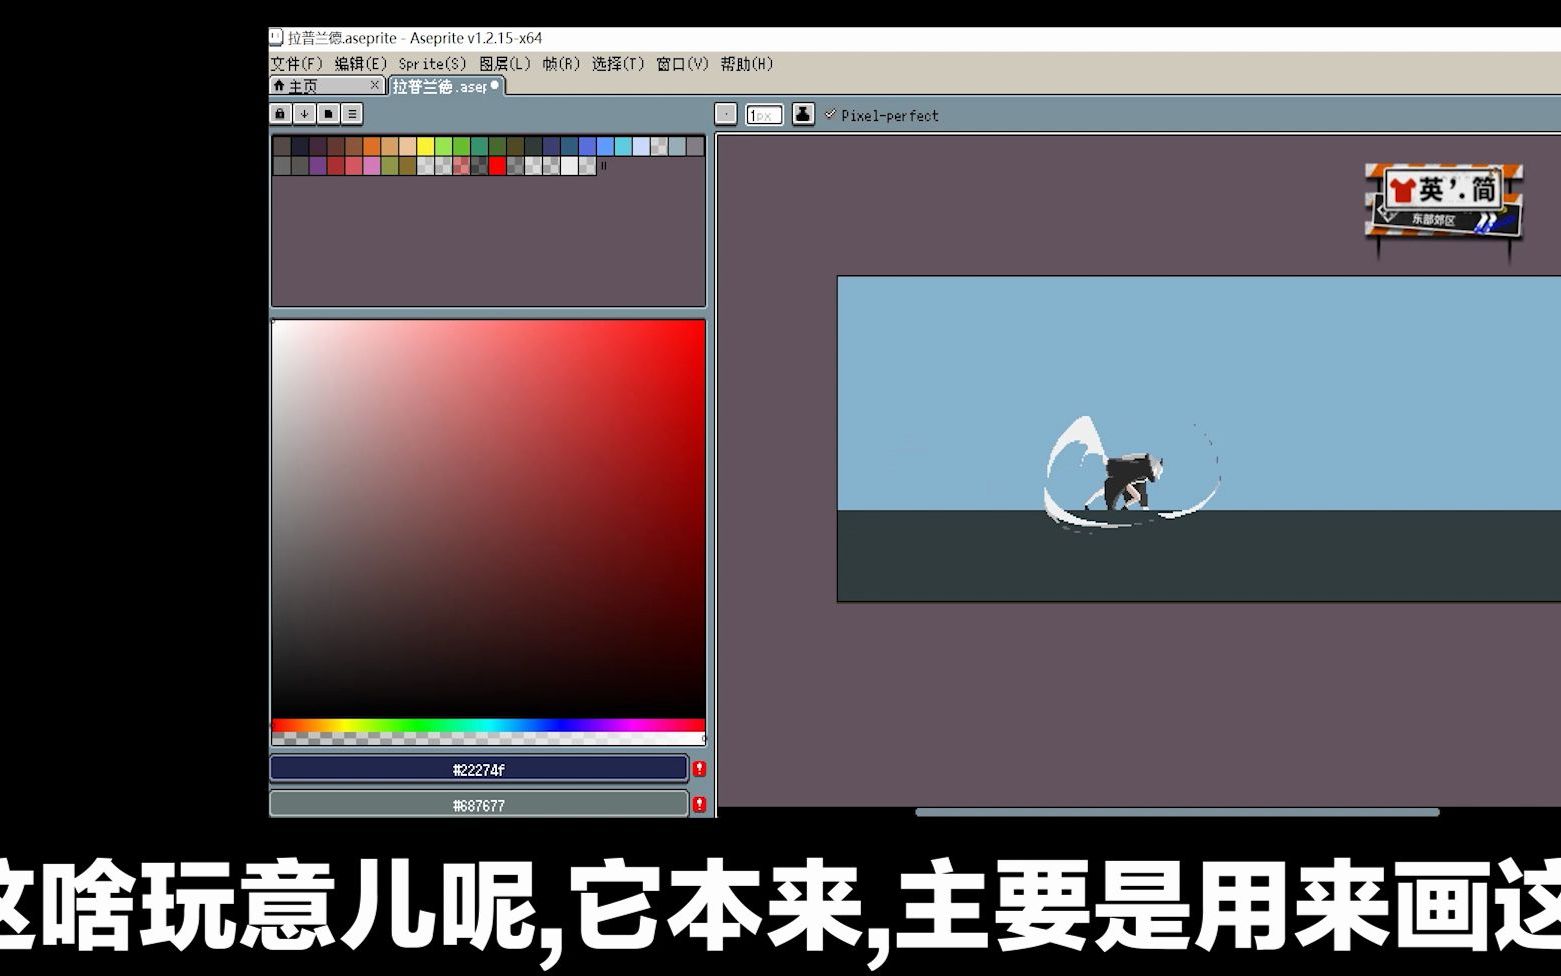Click the horizontal canvas scrollbar
Screen dimensions: 1561x976
[1177, 812]
